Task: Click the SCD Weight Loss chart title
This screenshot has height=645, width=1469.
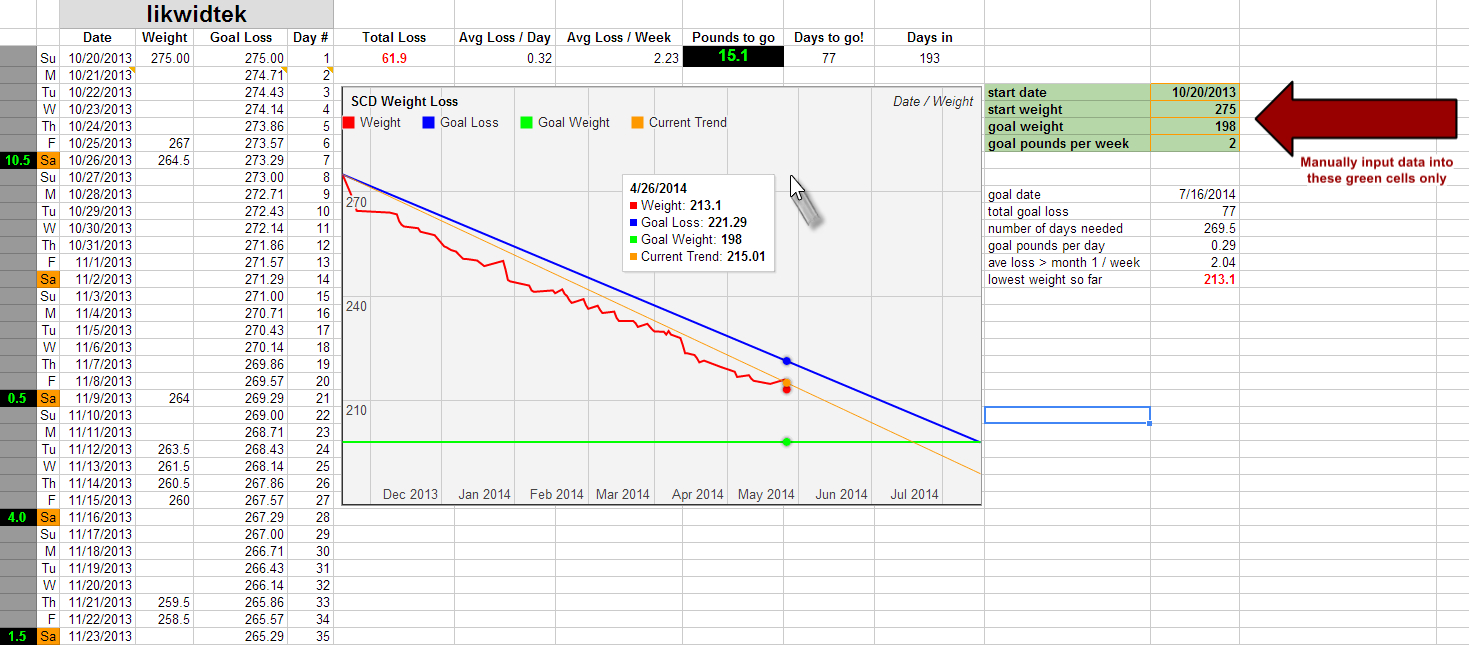Action: point(404,101)
